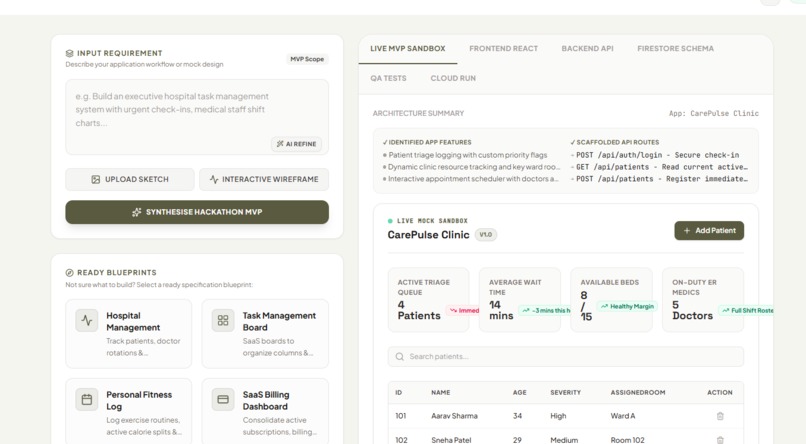The width and height of the screenshot is (806, 444).
Task: Click the Interactive Wireframe button
Action: coord(264,179)
